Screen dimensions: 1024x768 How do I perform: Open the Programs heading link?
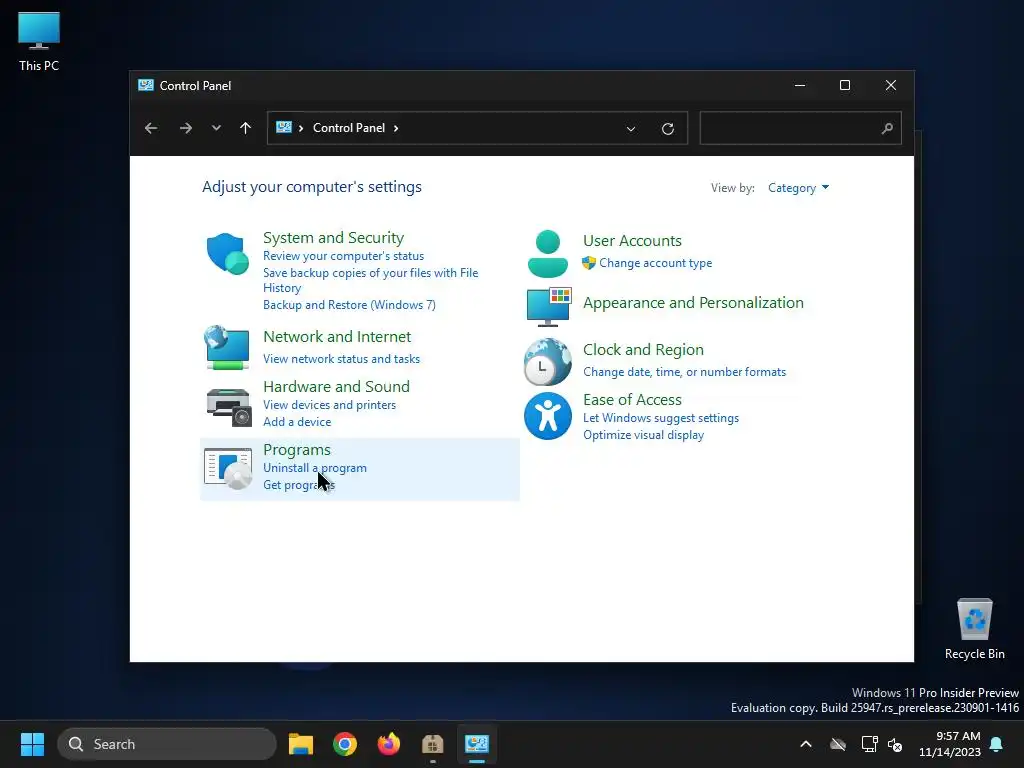296,450
